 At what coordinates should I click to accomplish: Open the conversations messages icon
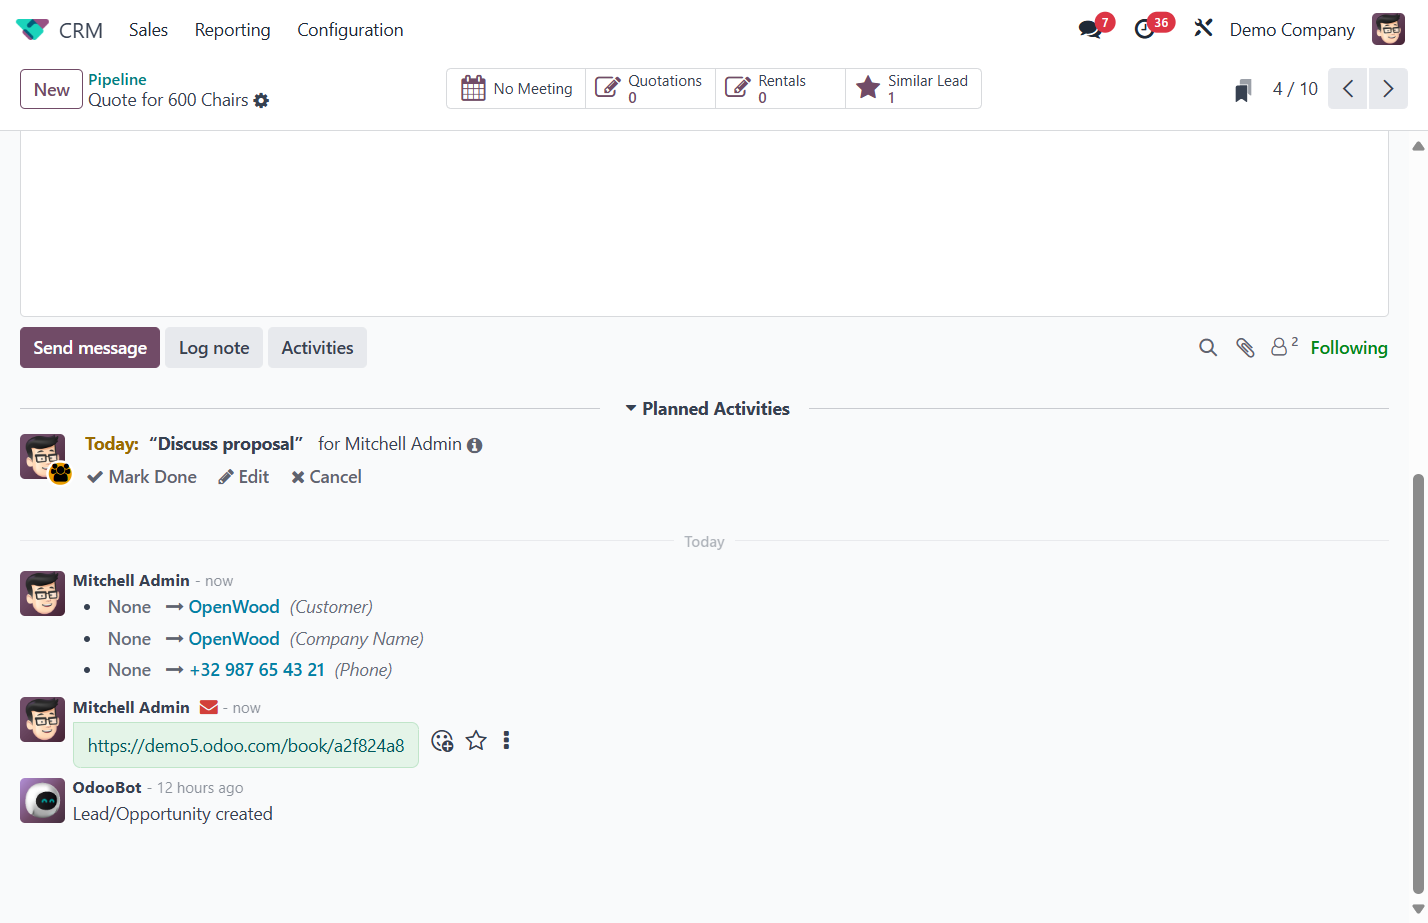(1090, 29)
